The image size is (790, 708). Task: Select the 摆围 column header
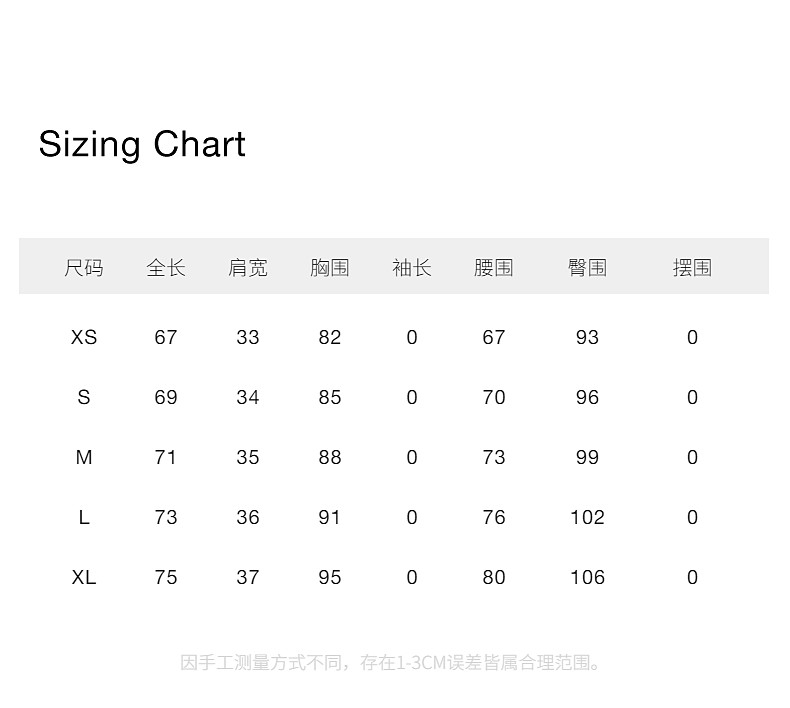tap(692, 268)
